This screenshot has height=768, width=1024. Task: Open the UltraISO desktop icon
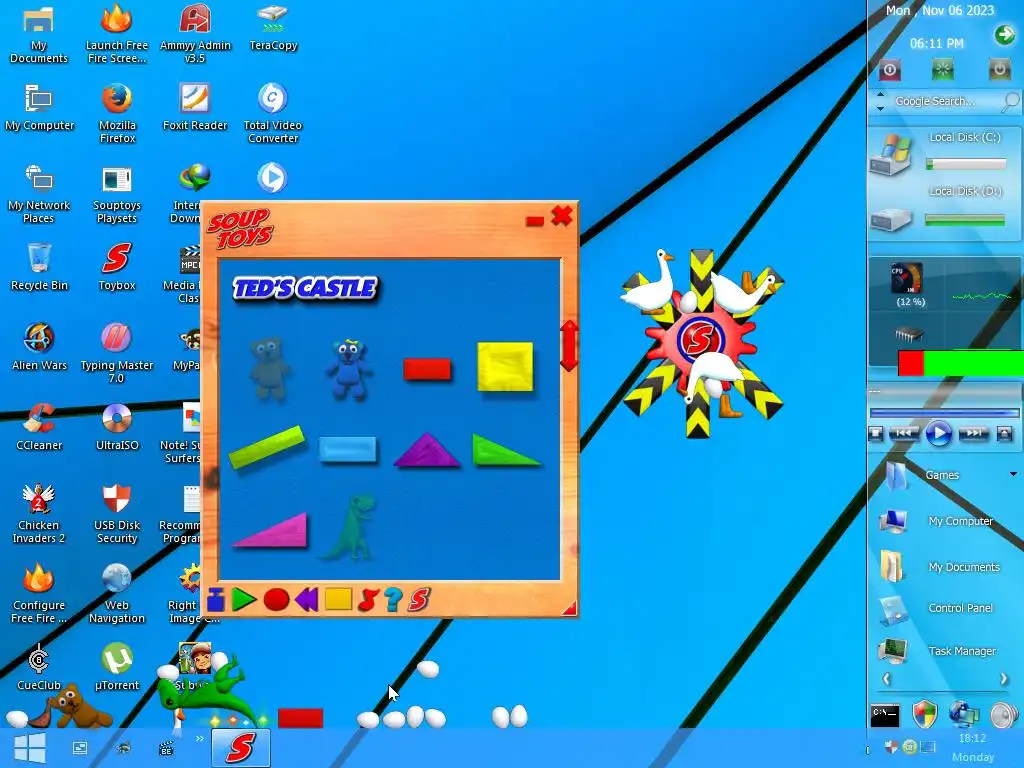tap(117, 426)
